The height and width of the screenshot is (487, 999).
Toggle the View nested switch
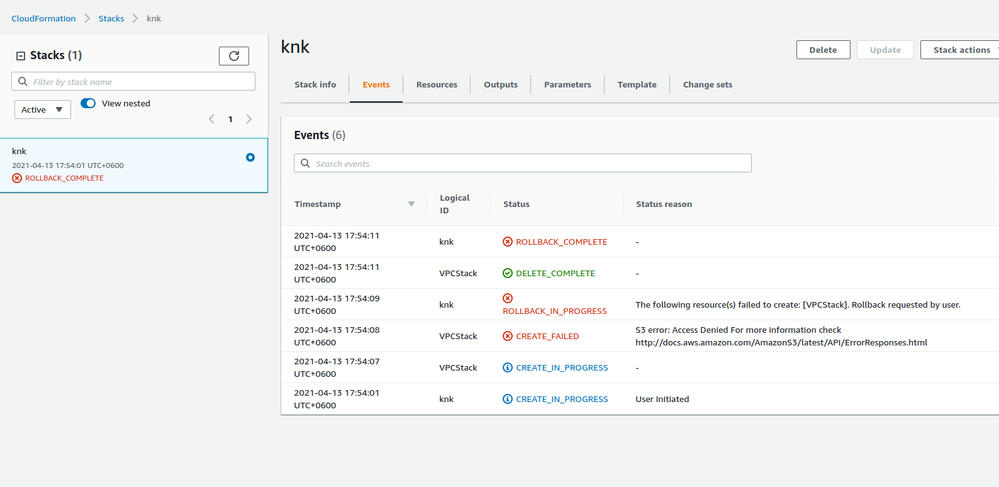[88, 103]
